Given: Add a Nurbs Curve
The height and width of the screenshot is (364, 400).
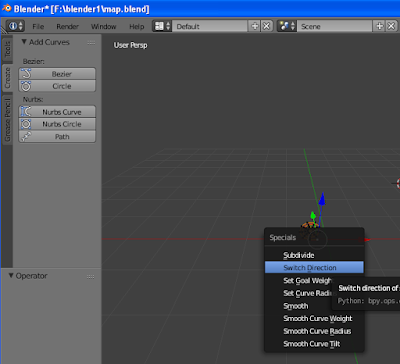Looking at the screenshot, I should point(57,112).
